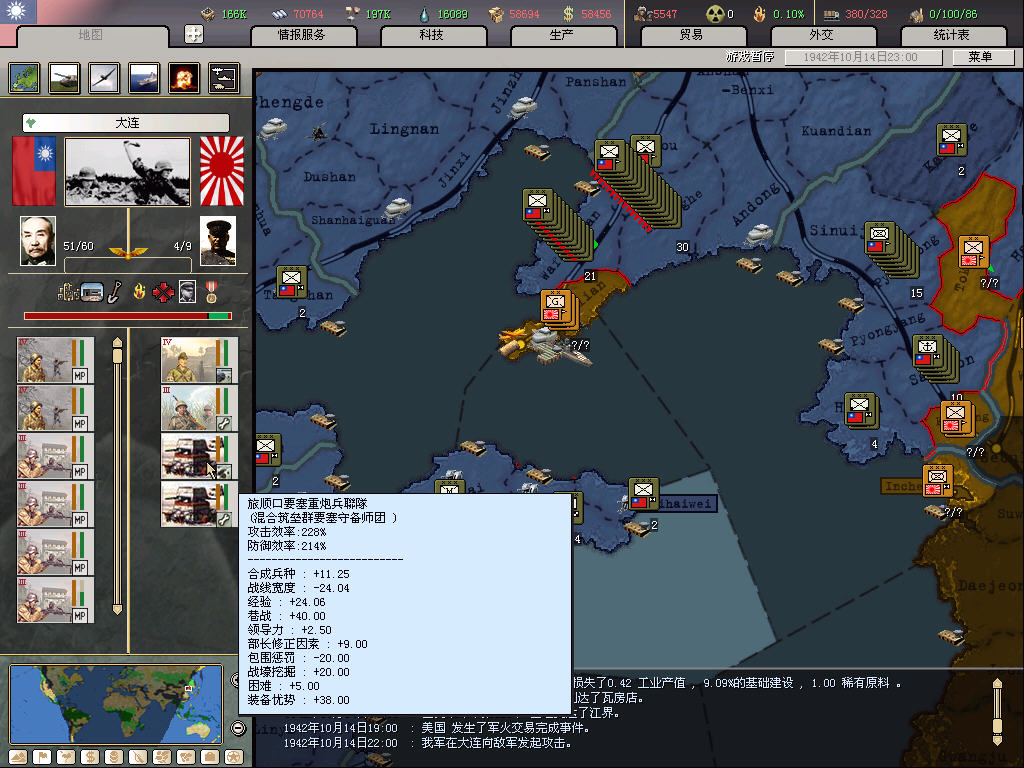This screenshot has height=768, width=1024.
Task: Switch to terrain map mode (mountain icon)
Action: (18, 757)
